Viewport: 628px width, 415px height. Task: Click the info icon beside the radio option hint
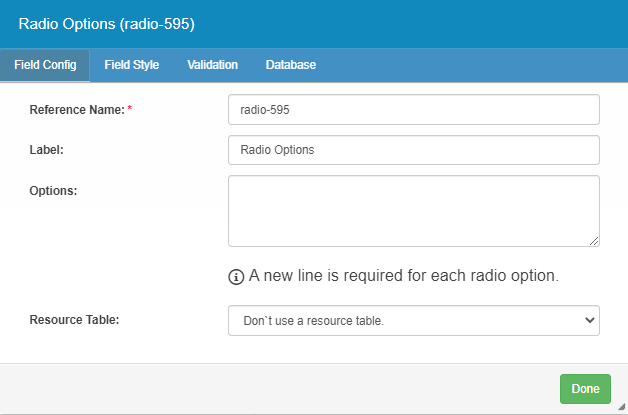pos(237,276)
